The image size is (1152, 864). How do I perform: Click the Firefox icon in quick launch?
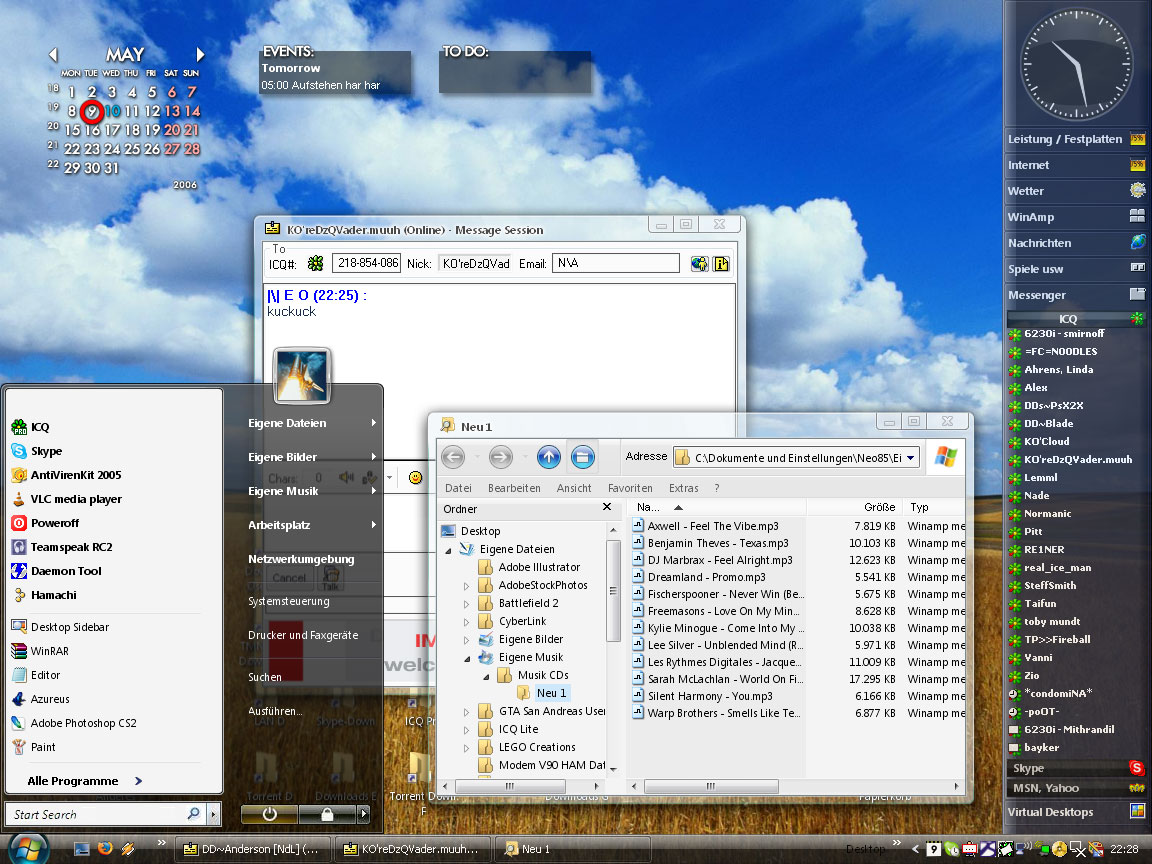(x=105, y=849)
